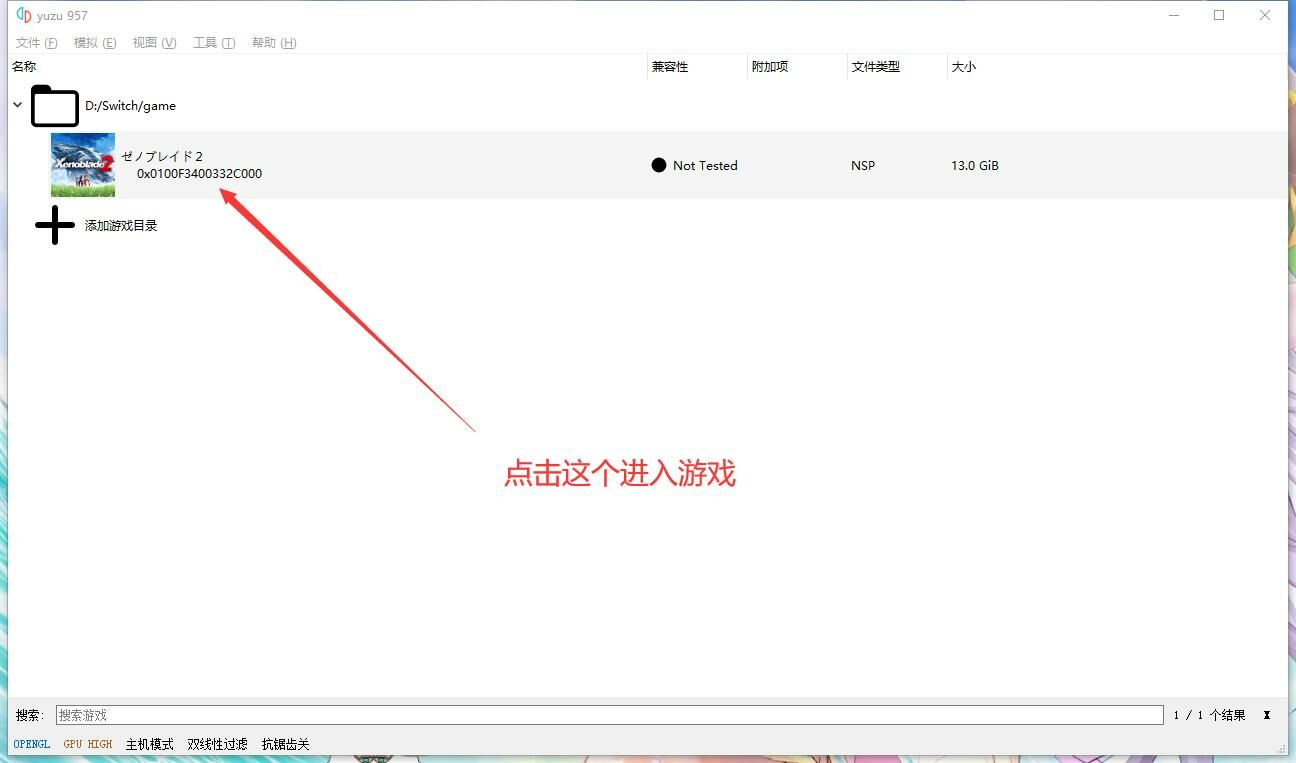1296x763 pixels.
Task: Open the 文件 (F) menu
Action: [x=36, y=42]
